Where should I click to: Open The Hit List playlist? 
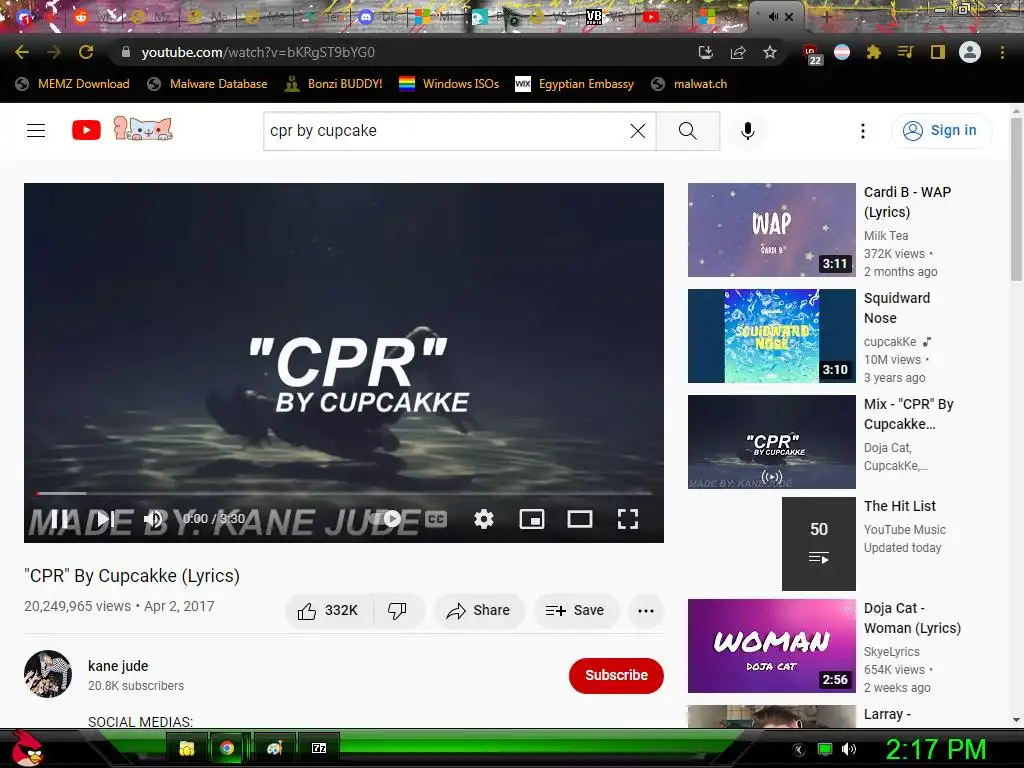[x=819, y=543]
